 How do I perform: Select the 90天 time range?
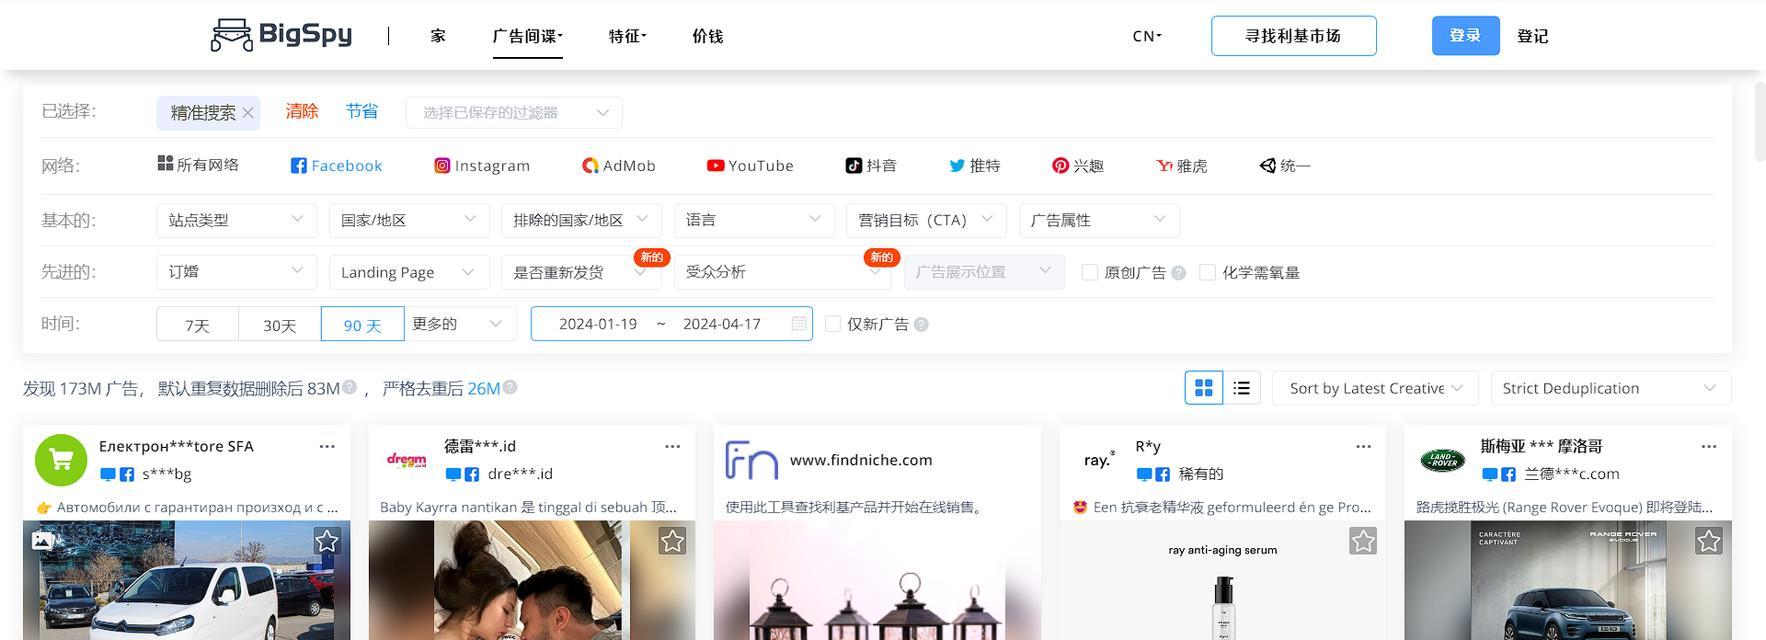click(x=363, y=324)
